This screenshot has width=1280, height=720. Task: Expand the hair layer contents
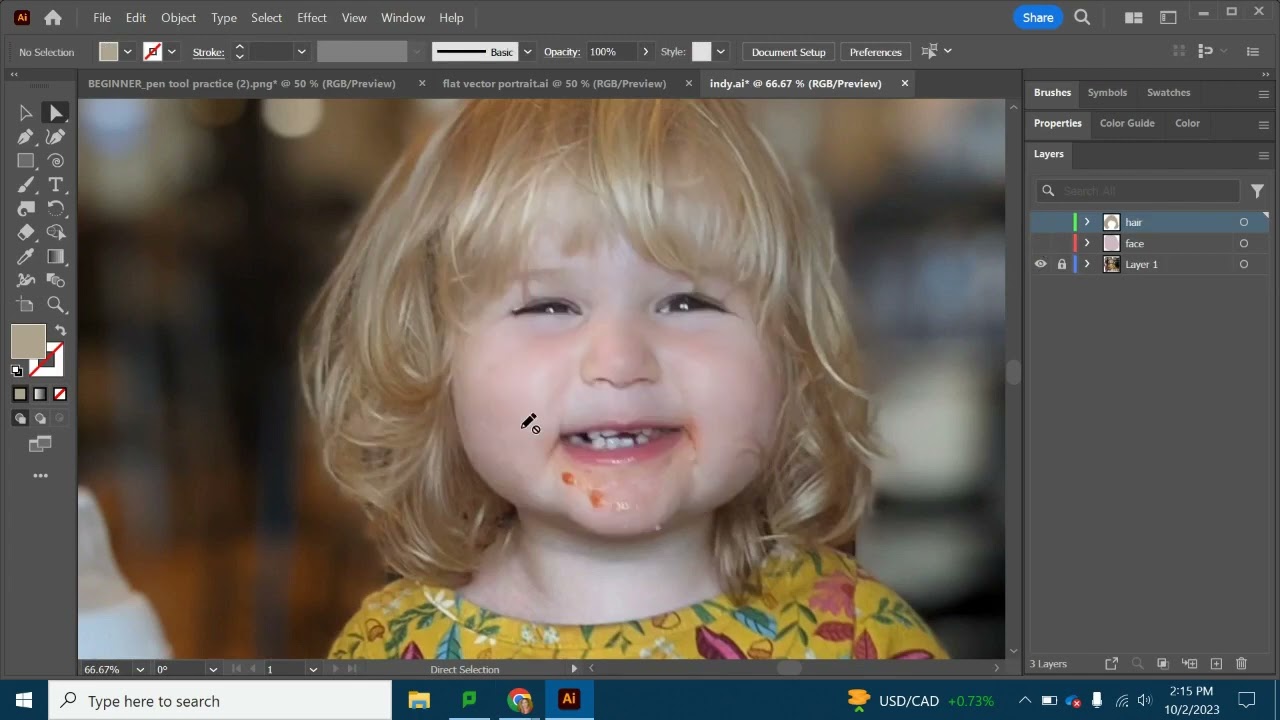click(x=1087, y=222)
